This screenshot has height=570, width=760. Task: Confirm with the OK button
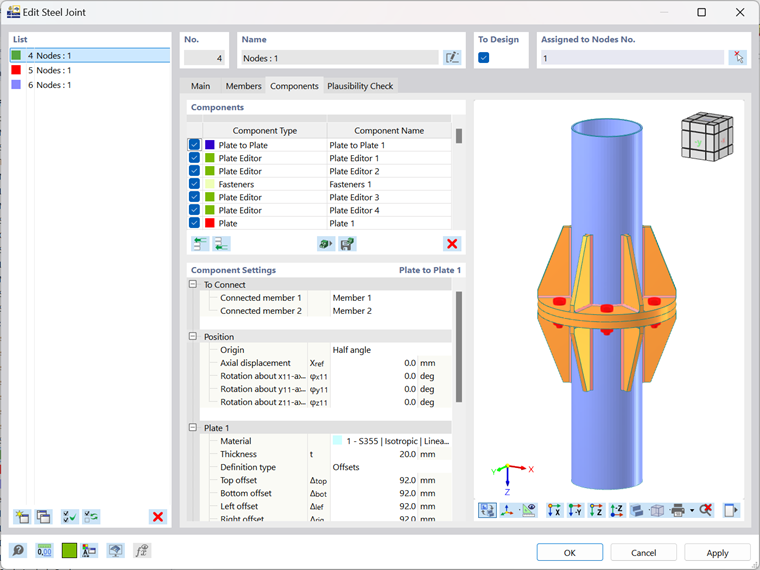coord(570,553)
